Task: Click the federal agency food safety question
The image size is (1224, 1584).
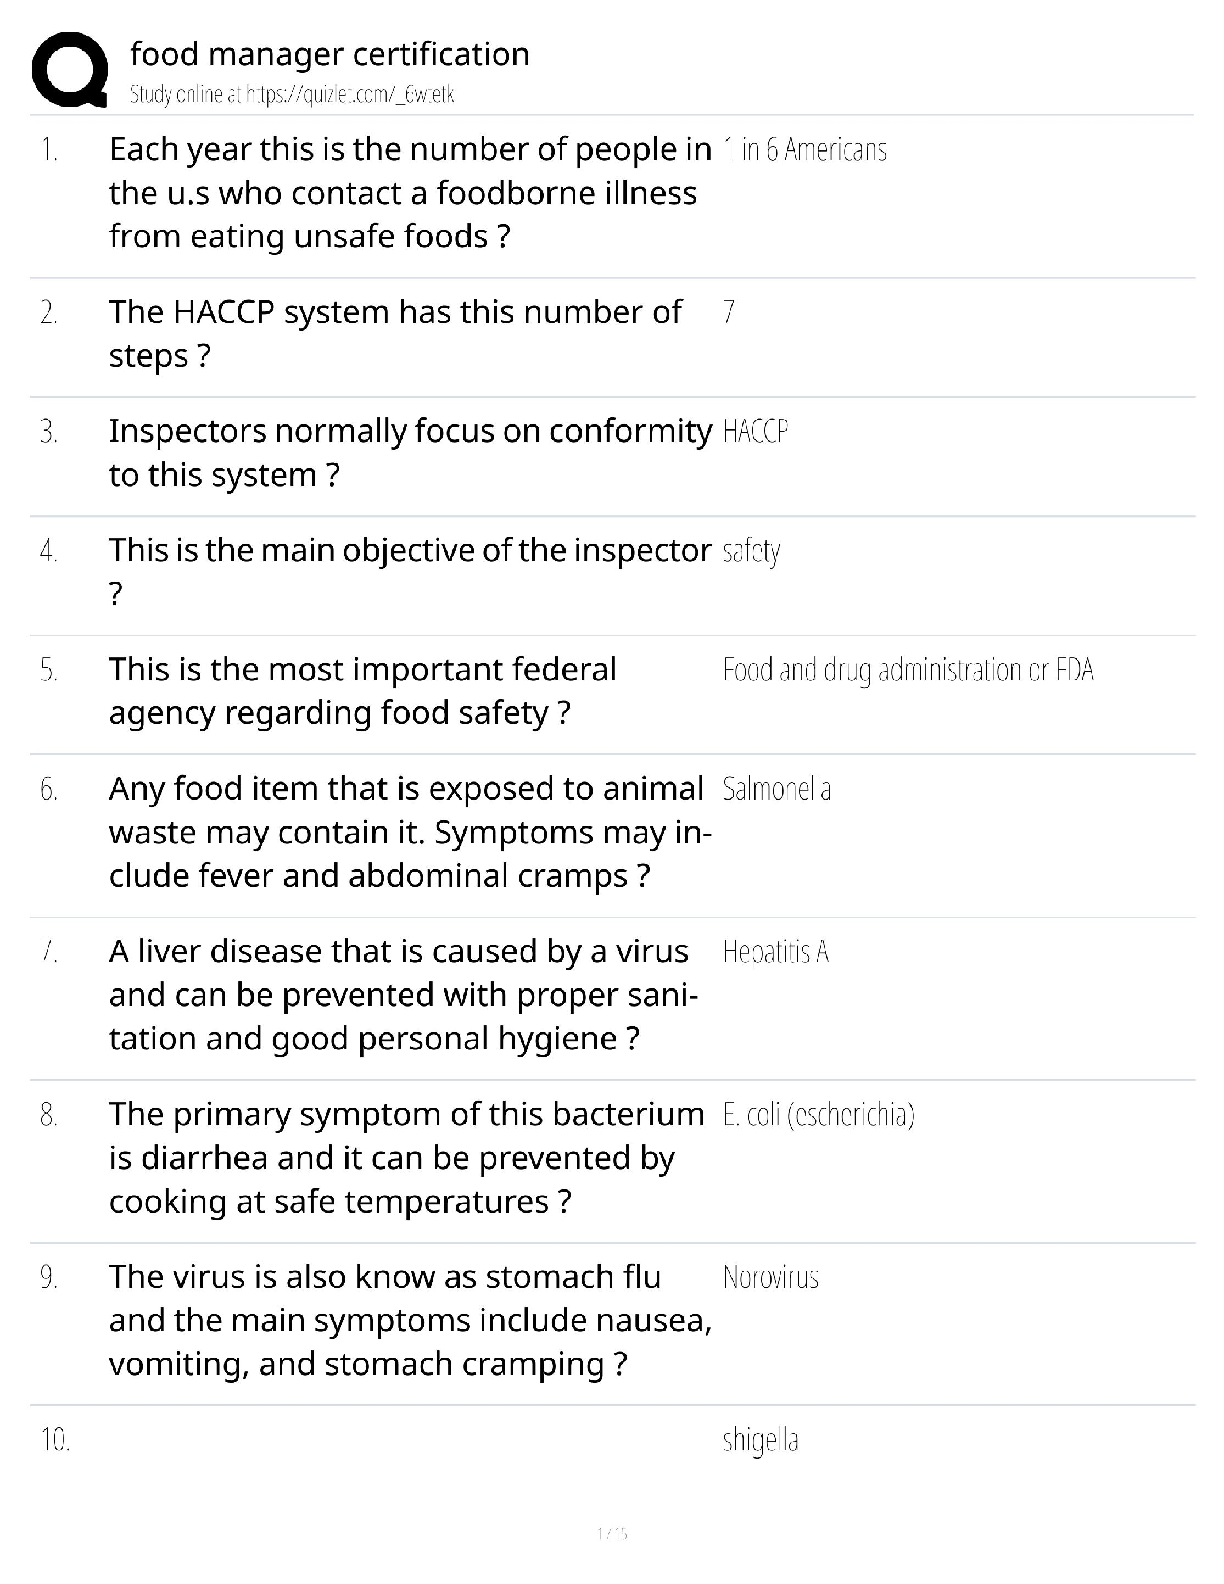Action: [362, 690]
